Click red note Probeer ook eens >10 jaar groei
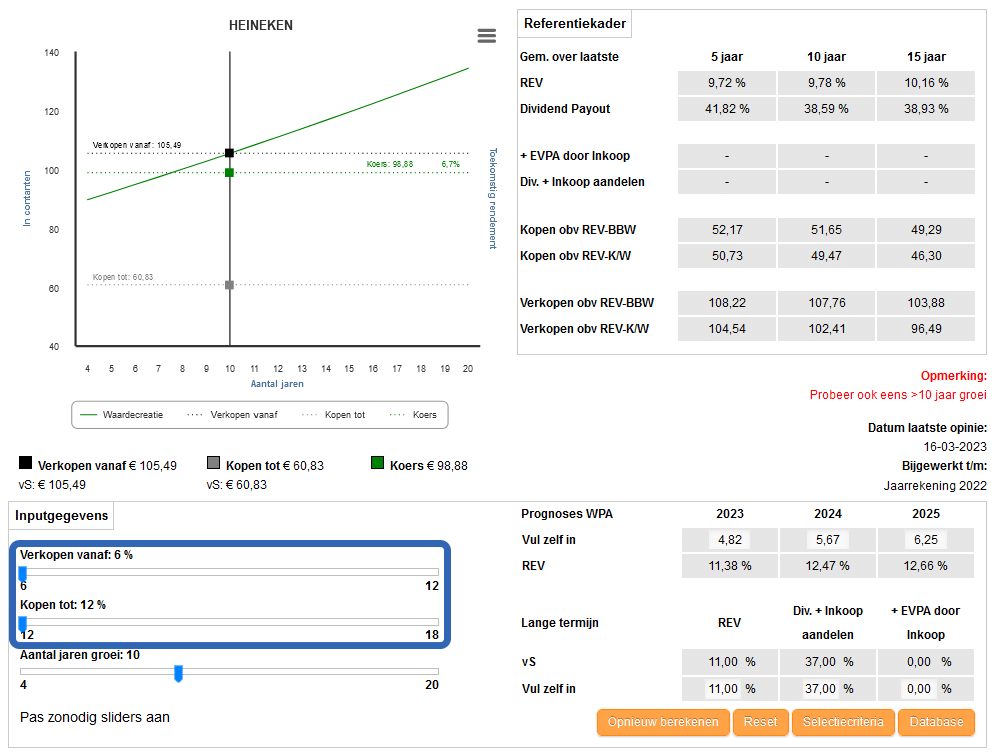The width and height of the screenshot is (995, 756). pyautogui.click(x=898, y=395)
